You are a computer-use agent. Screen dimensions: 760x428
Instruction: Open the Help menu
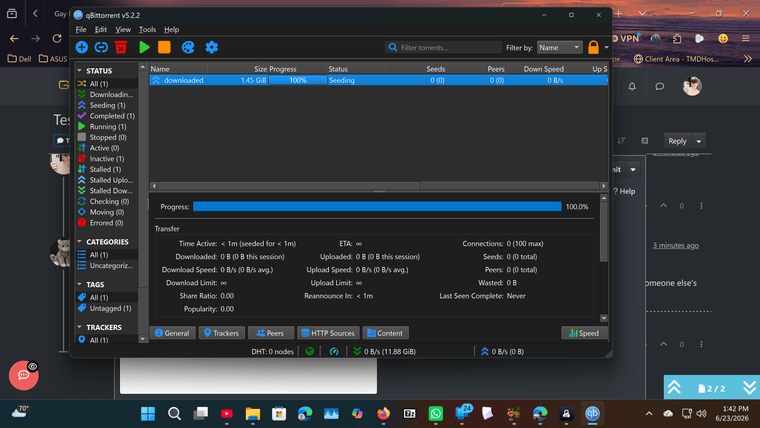pyautogui.click(x=171, y=30)
